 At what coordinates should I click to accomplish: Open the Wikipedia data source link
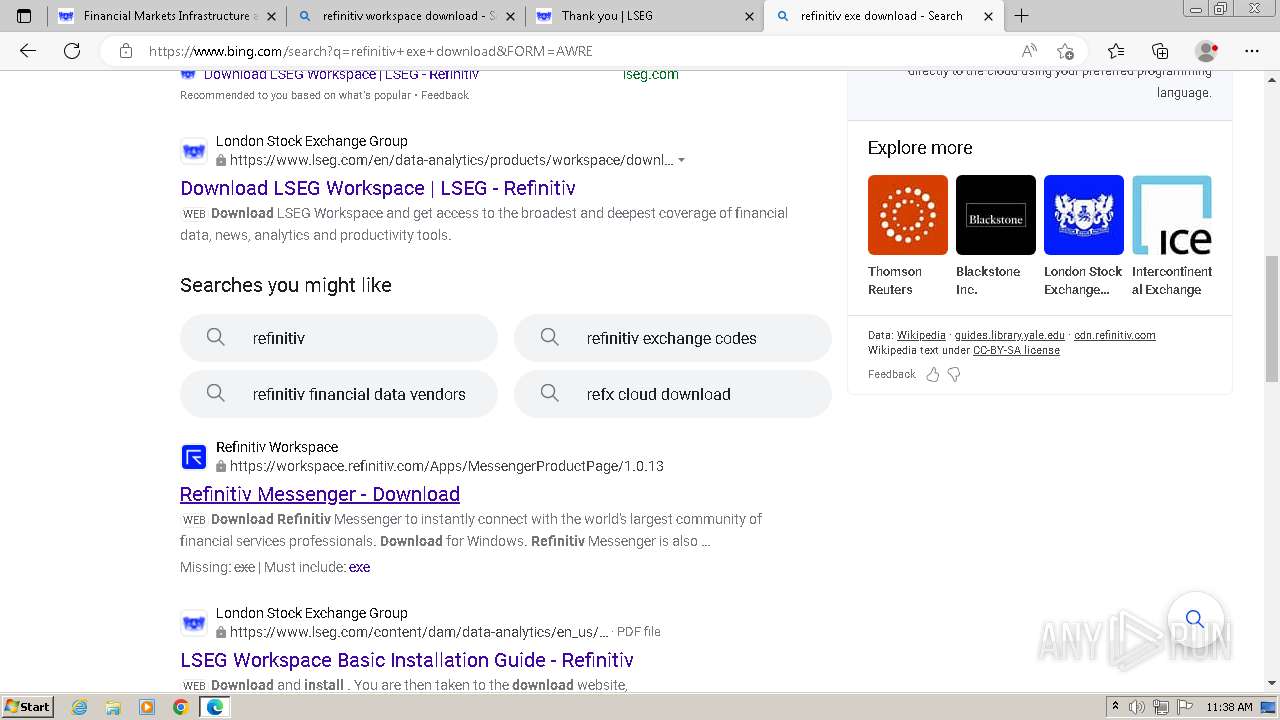coord(921,335)
